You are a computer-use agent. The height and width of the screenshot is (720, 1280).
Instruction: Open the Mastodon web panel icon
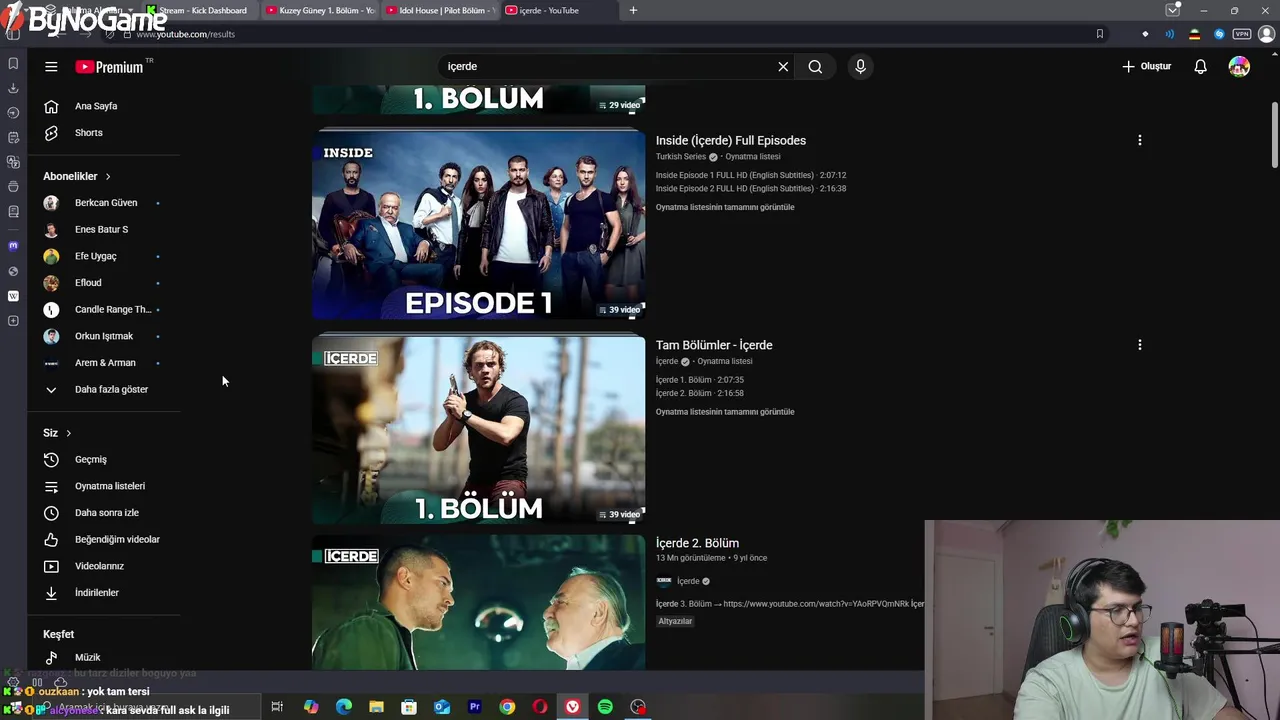click(13, 246)
